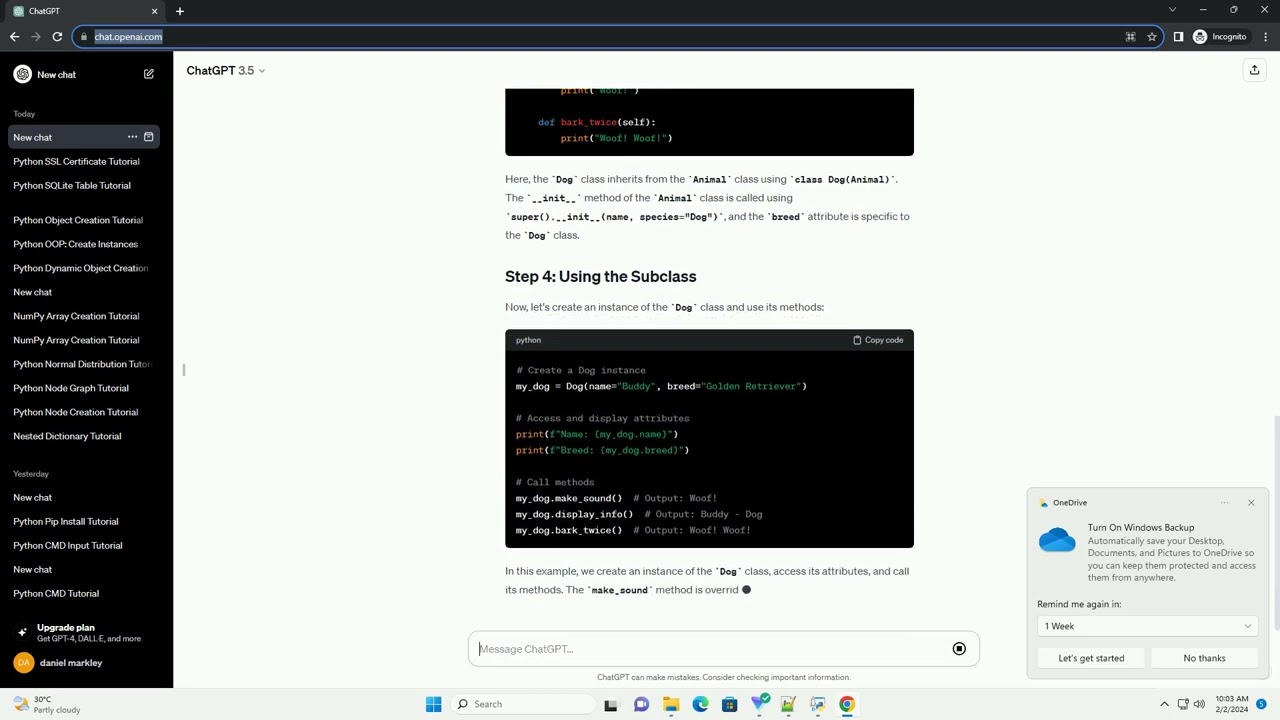Go back using the browser back arrow
The image size is (1280, 720).
tap(14, 37)
